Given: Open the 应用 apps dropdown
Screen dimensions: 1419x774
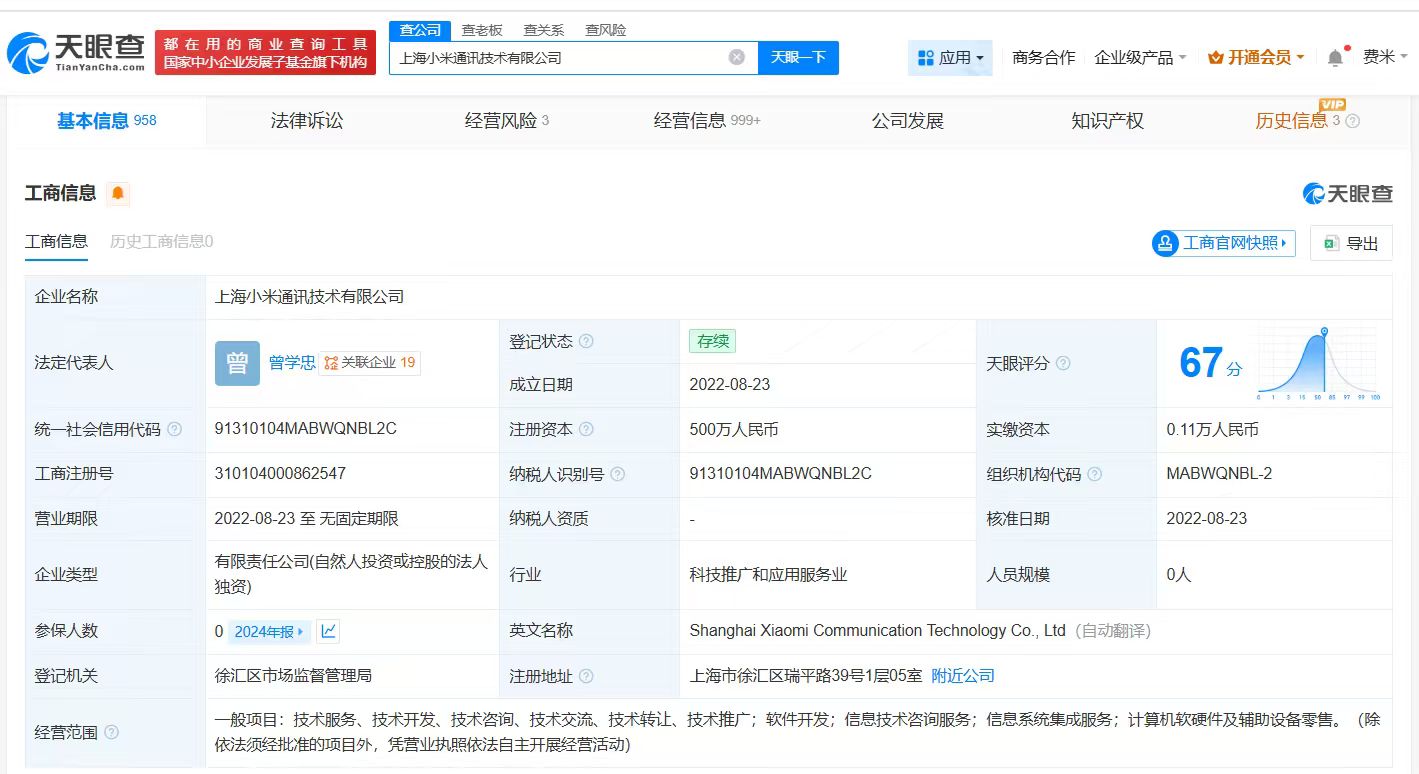Looking at the screenshot, I should coord(950,58).
